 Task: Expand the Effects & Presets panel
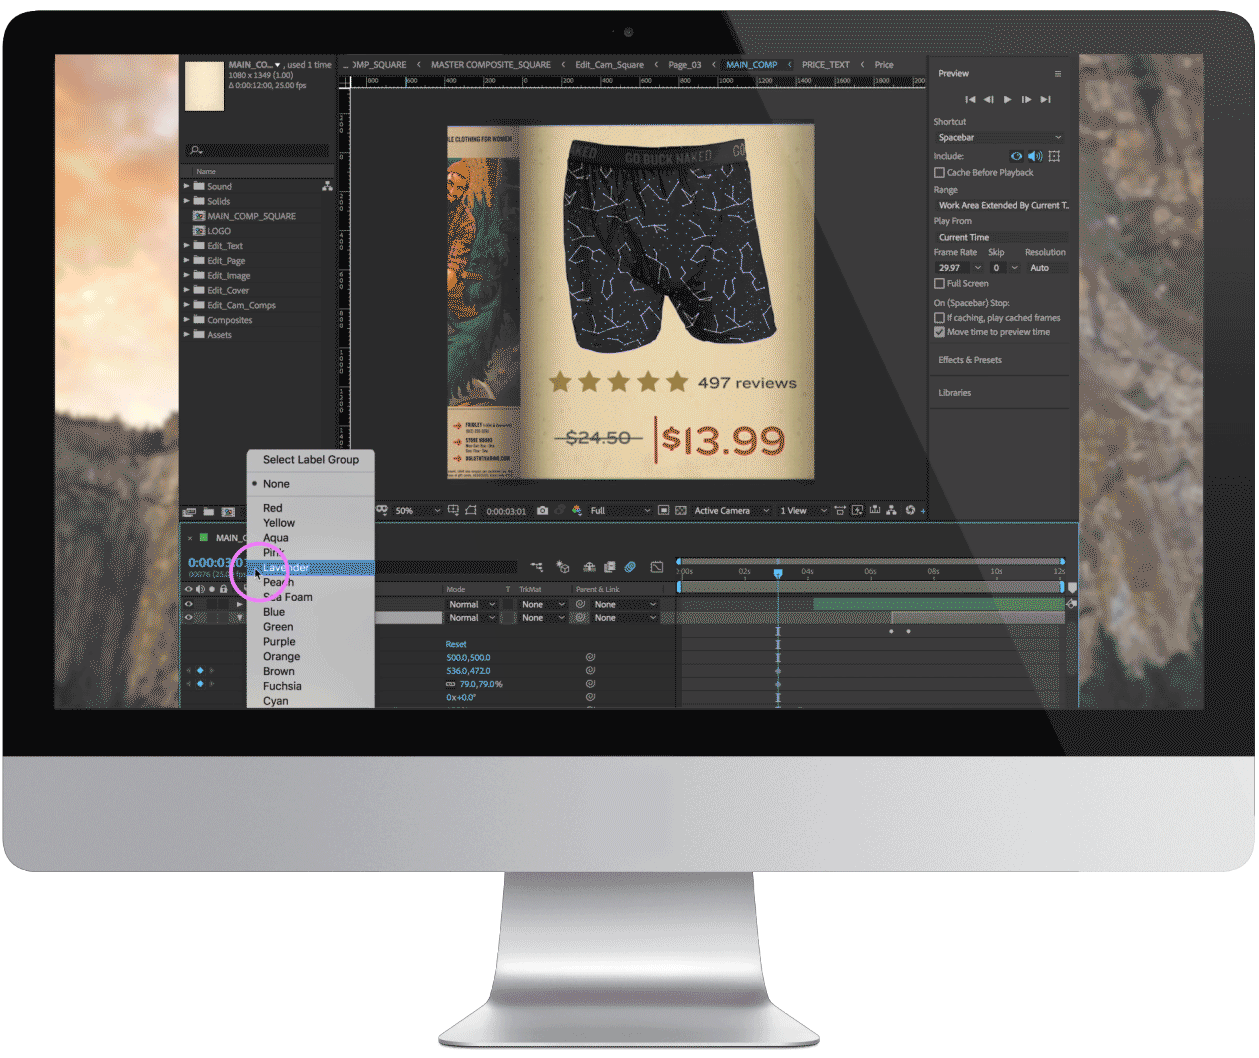(x=970, y=360)
